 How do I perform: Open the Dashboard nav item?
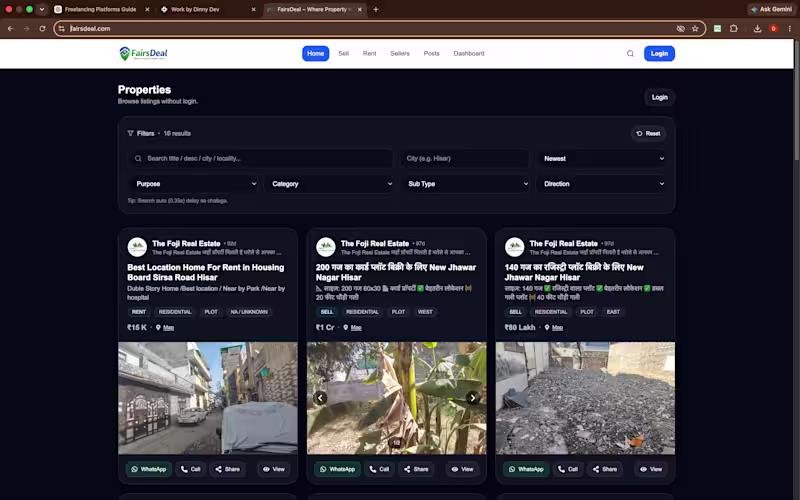[x=469, y=54]
